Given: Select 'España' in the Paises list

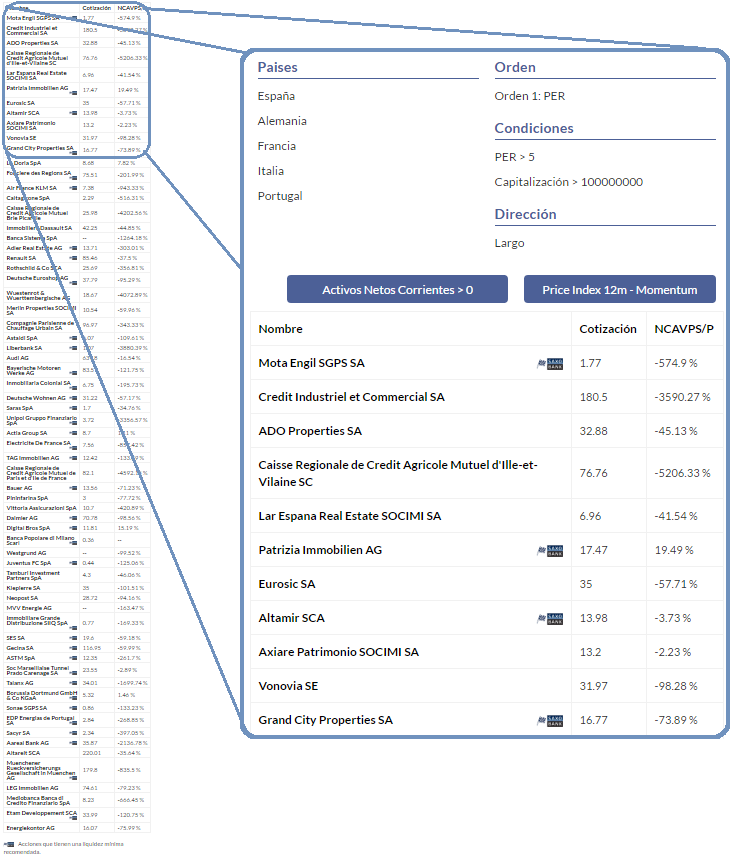Looking at the screenshot, I should (276, 96).
